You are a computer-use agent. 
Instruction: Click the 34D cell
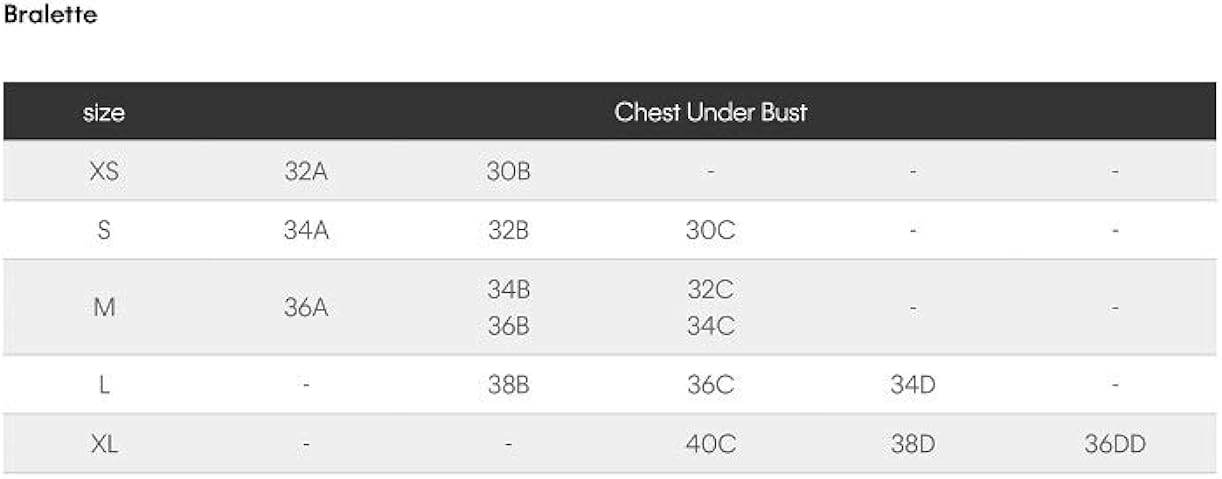click(x=912, y=385)
